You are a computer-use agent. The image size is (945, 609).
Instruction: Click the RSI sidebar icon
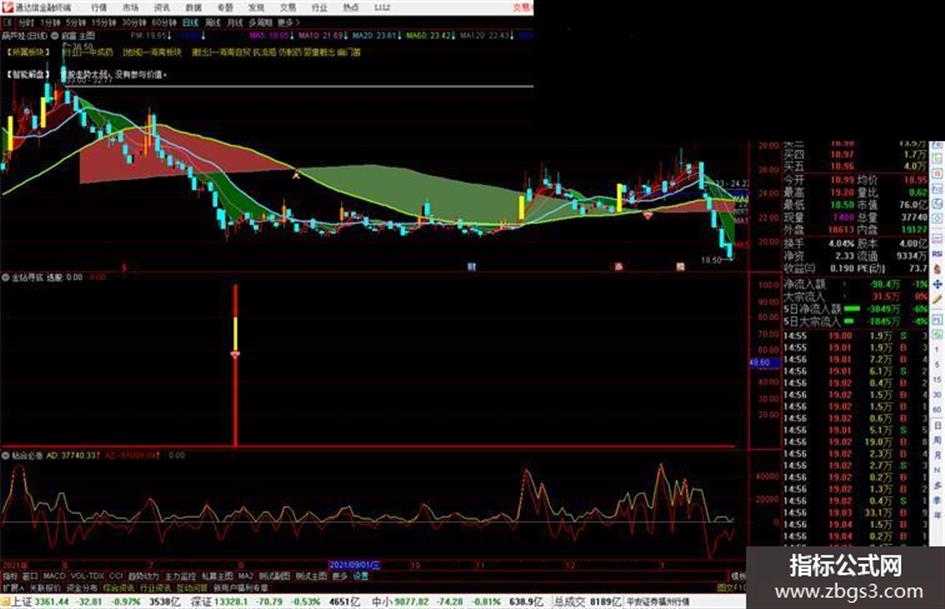tap(937, 254)
